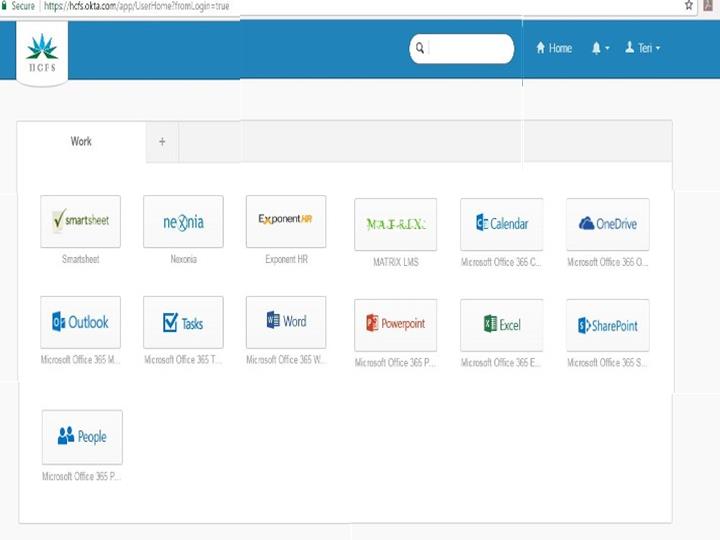720x540 pixels.
Task: Open Microsoft Office 365 Calendar
Action: coord(501,225)
